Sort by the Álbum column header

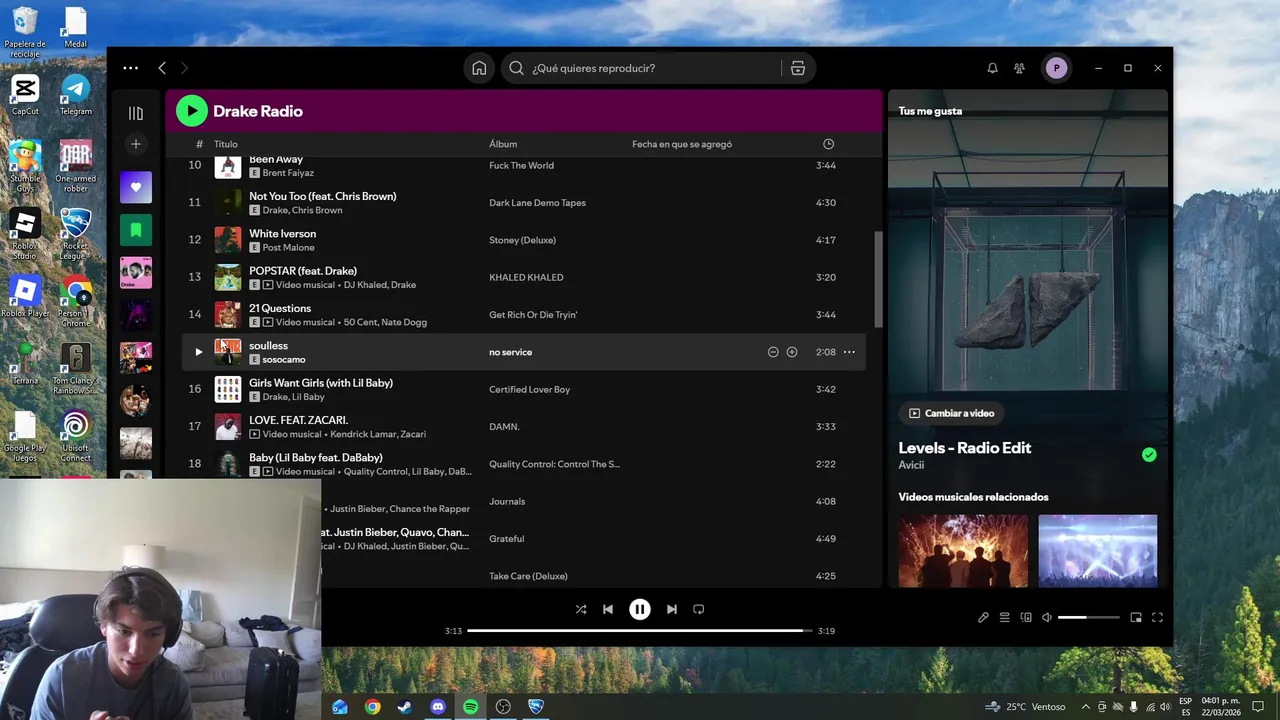click(x=503, y=144)
